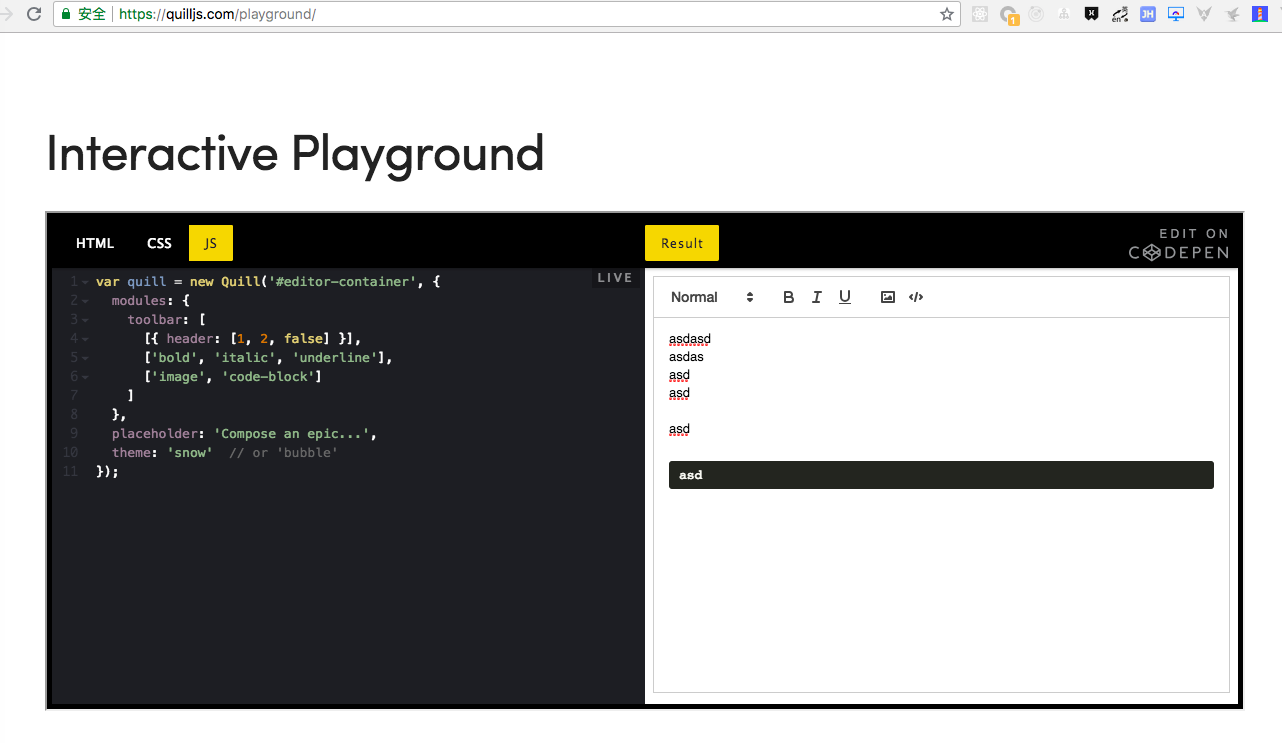The image size is (1282, 743).
Task: Collapse the code fold at line 1
Action: 86,282
